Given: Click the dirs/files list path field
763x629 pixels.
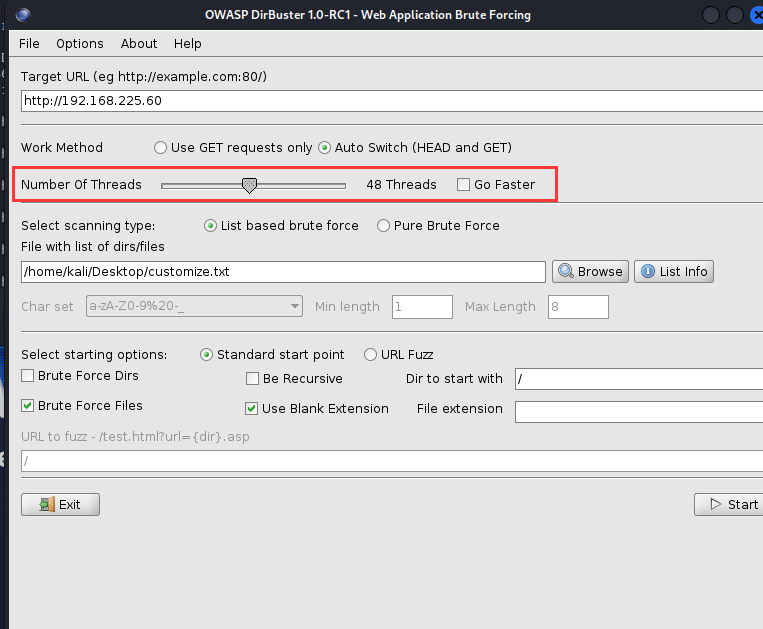Looking at the screenshot, I should coord(283,271).
